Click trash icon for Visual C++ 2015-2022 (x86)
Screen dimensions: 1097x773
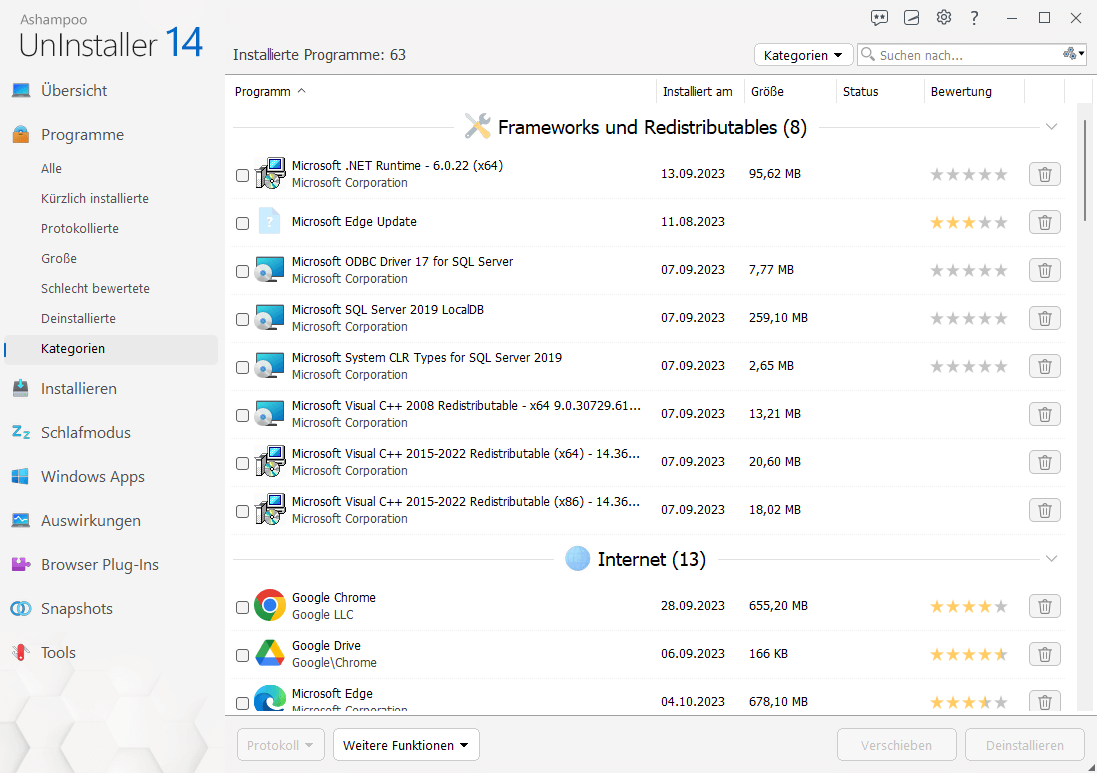tap(1045, 510)
